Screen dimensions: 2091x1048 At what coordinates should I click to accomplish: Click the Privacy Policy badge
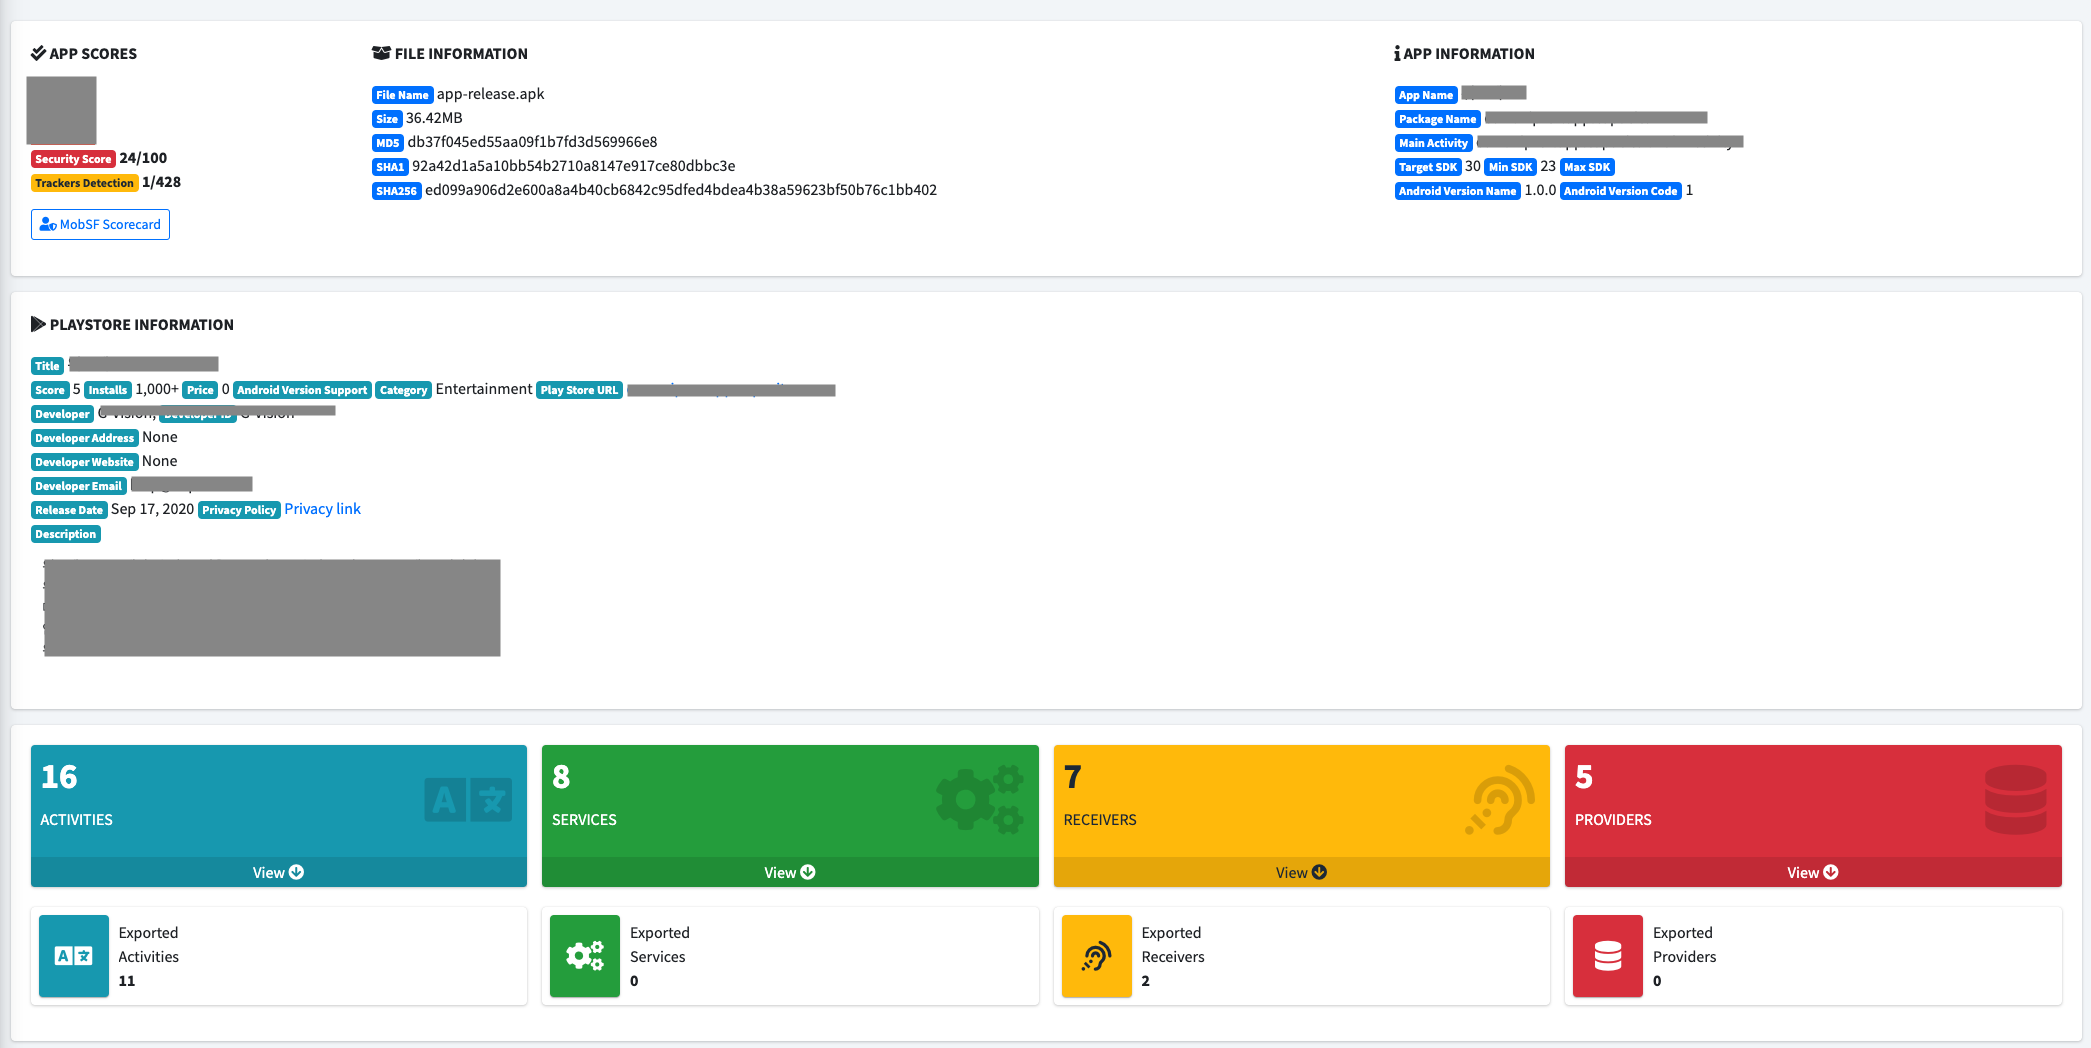point(239,510)
